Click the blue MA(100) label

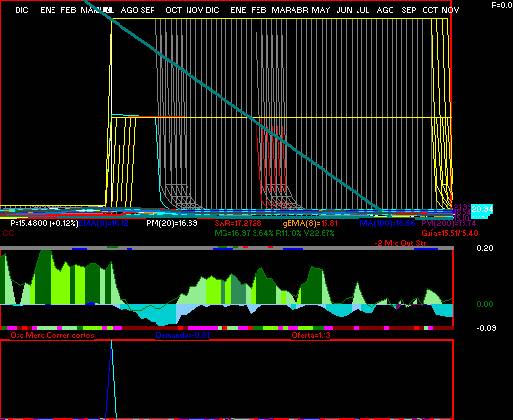click(x=387, y=223)
